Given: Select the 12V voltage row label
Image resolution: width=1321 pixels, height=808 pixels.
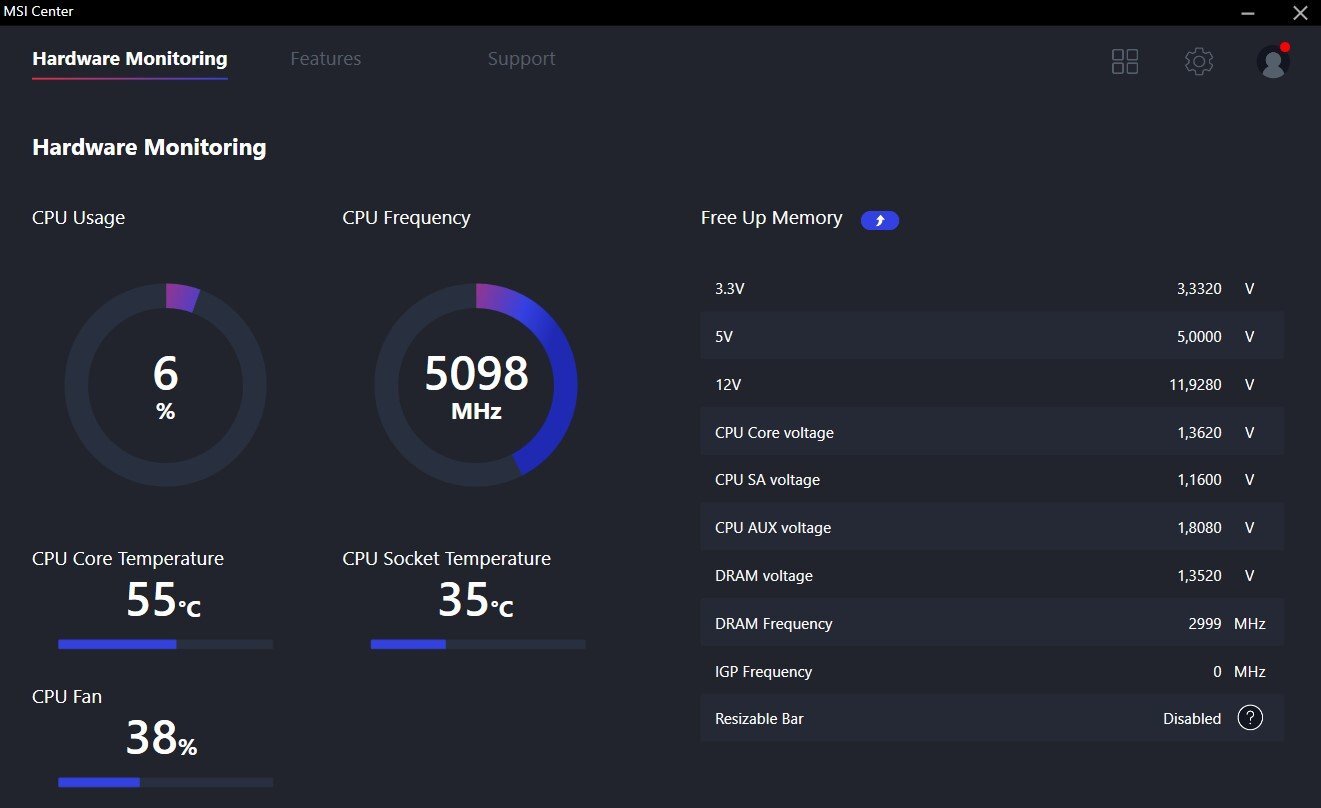Looking at the screenshot, I should click(x=728, y=385).
